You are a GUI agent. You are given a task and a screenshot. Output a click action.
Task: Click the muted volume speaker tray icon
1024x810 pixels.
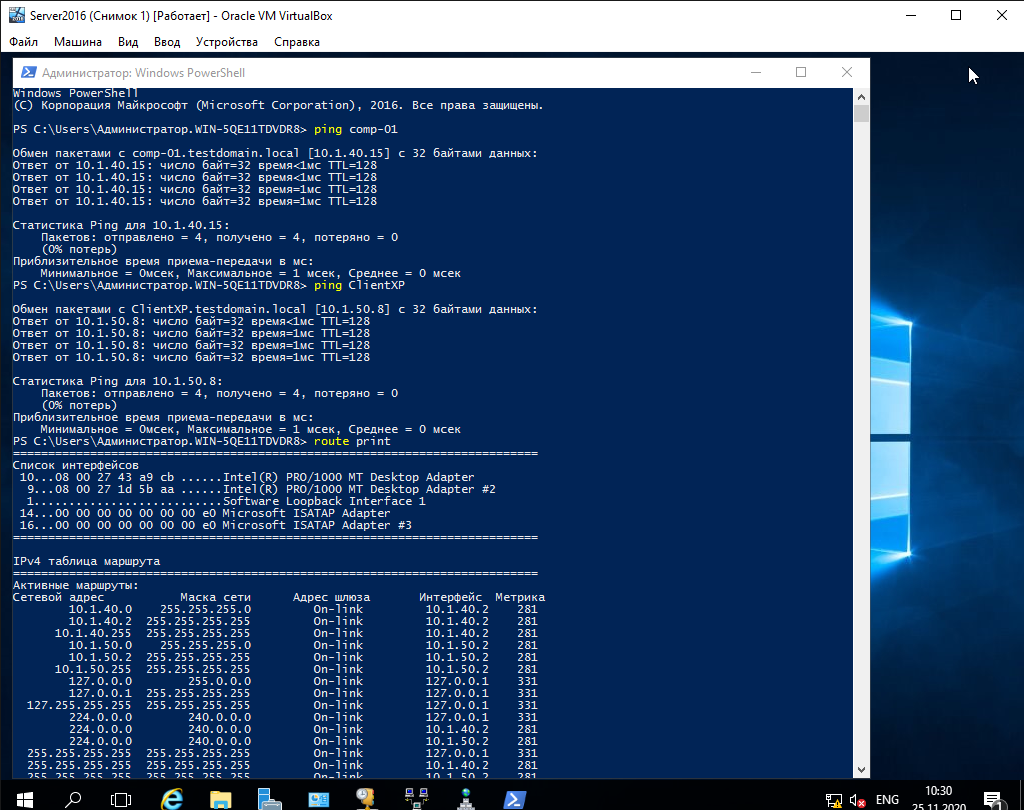point(858,800)
